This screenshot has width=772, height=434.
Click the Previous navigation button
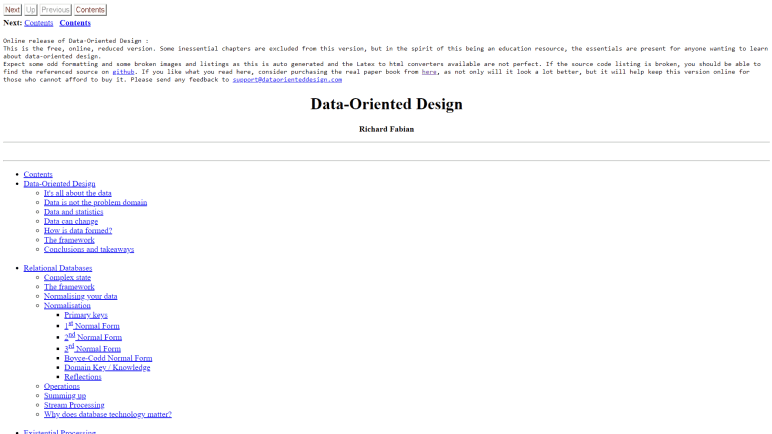(55, 10)
